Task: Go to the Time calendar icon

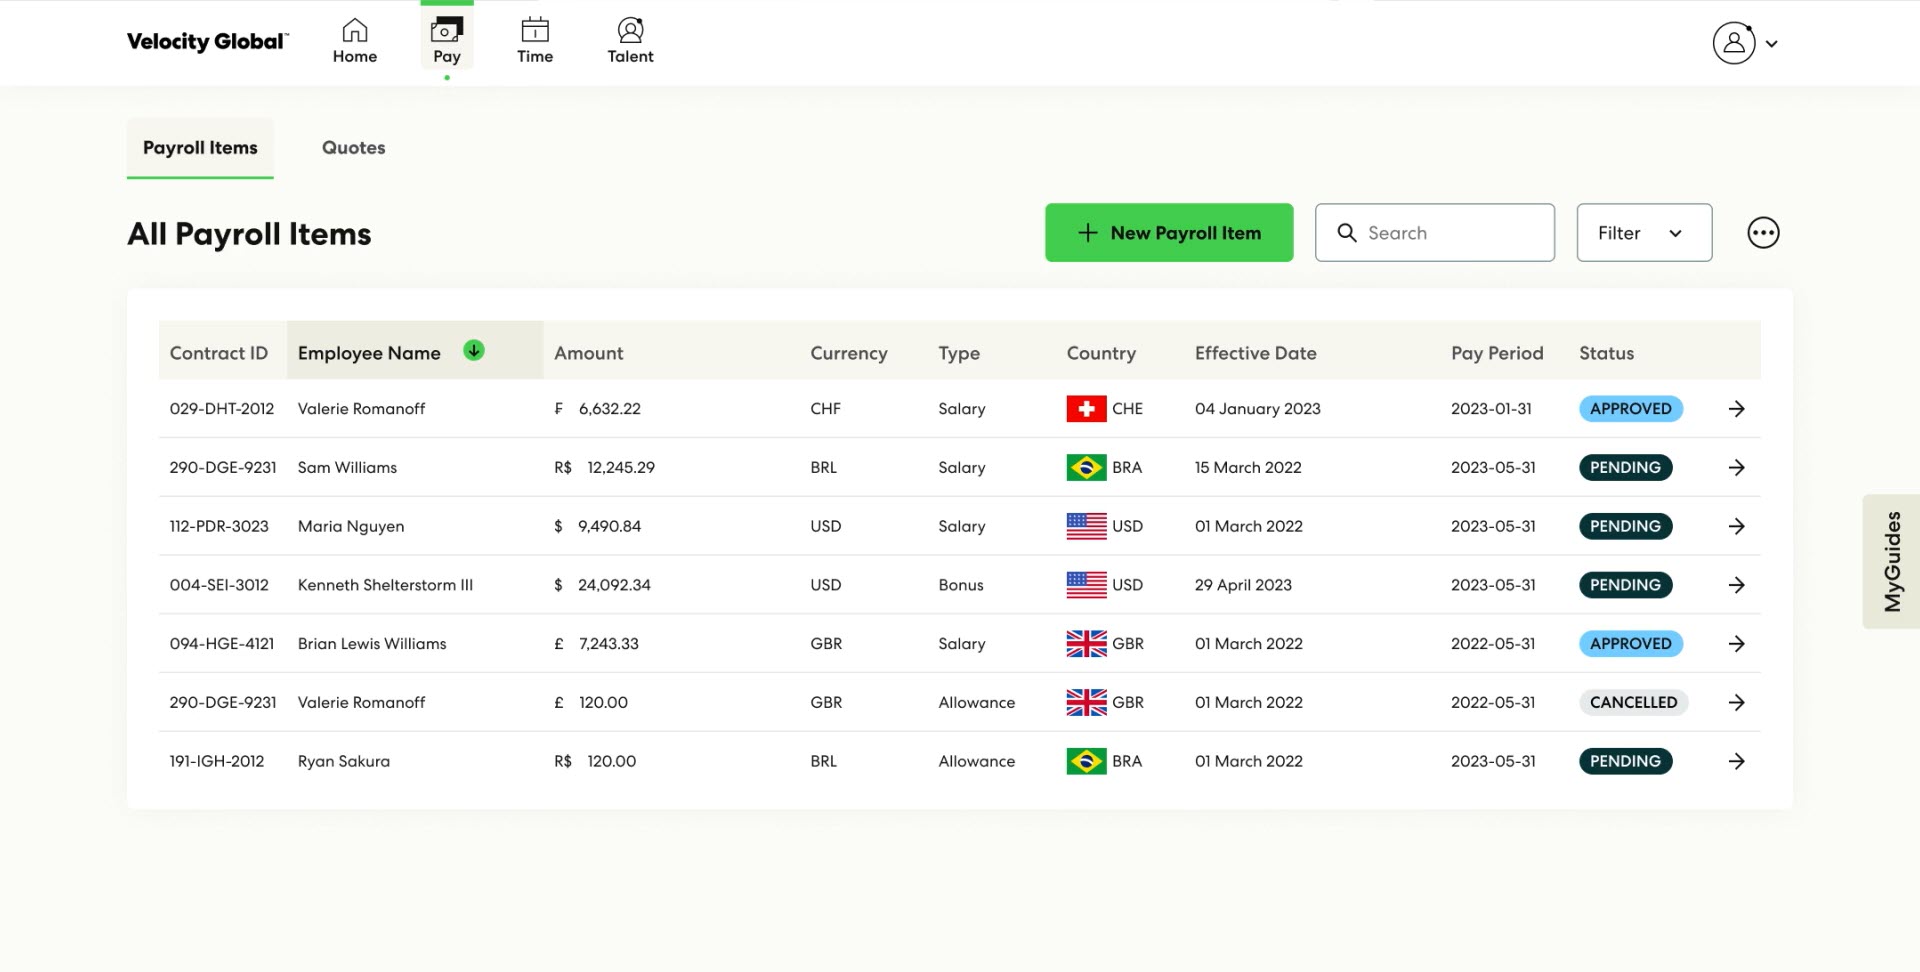Action: click(535, 30)
